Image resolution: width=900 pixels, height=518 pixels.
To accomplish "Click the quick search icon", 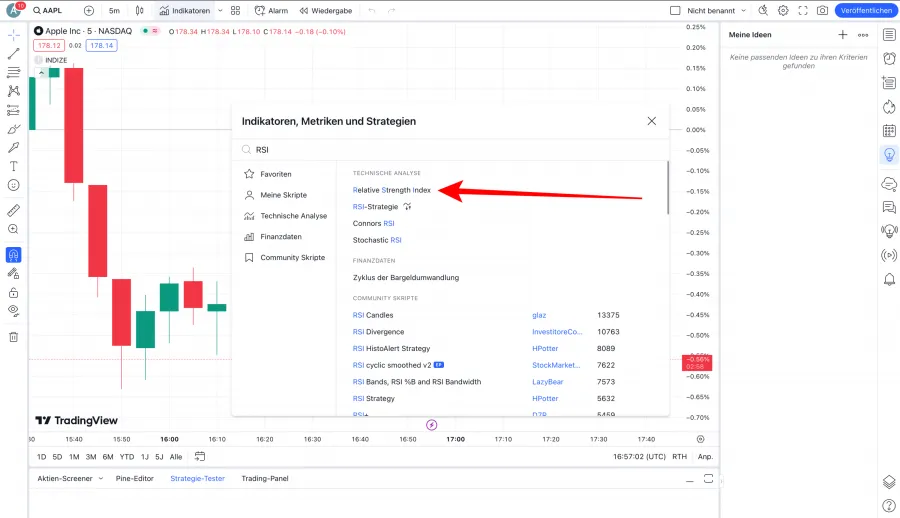I will pos(763,10).
